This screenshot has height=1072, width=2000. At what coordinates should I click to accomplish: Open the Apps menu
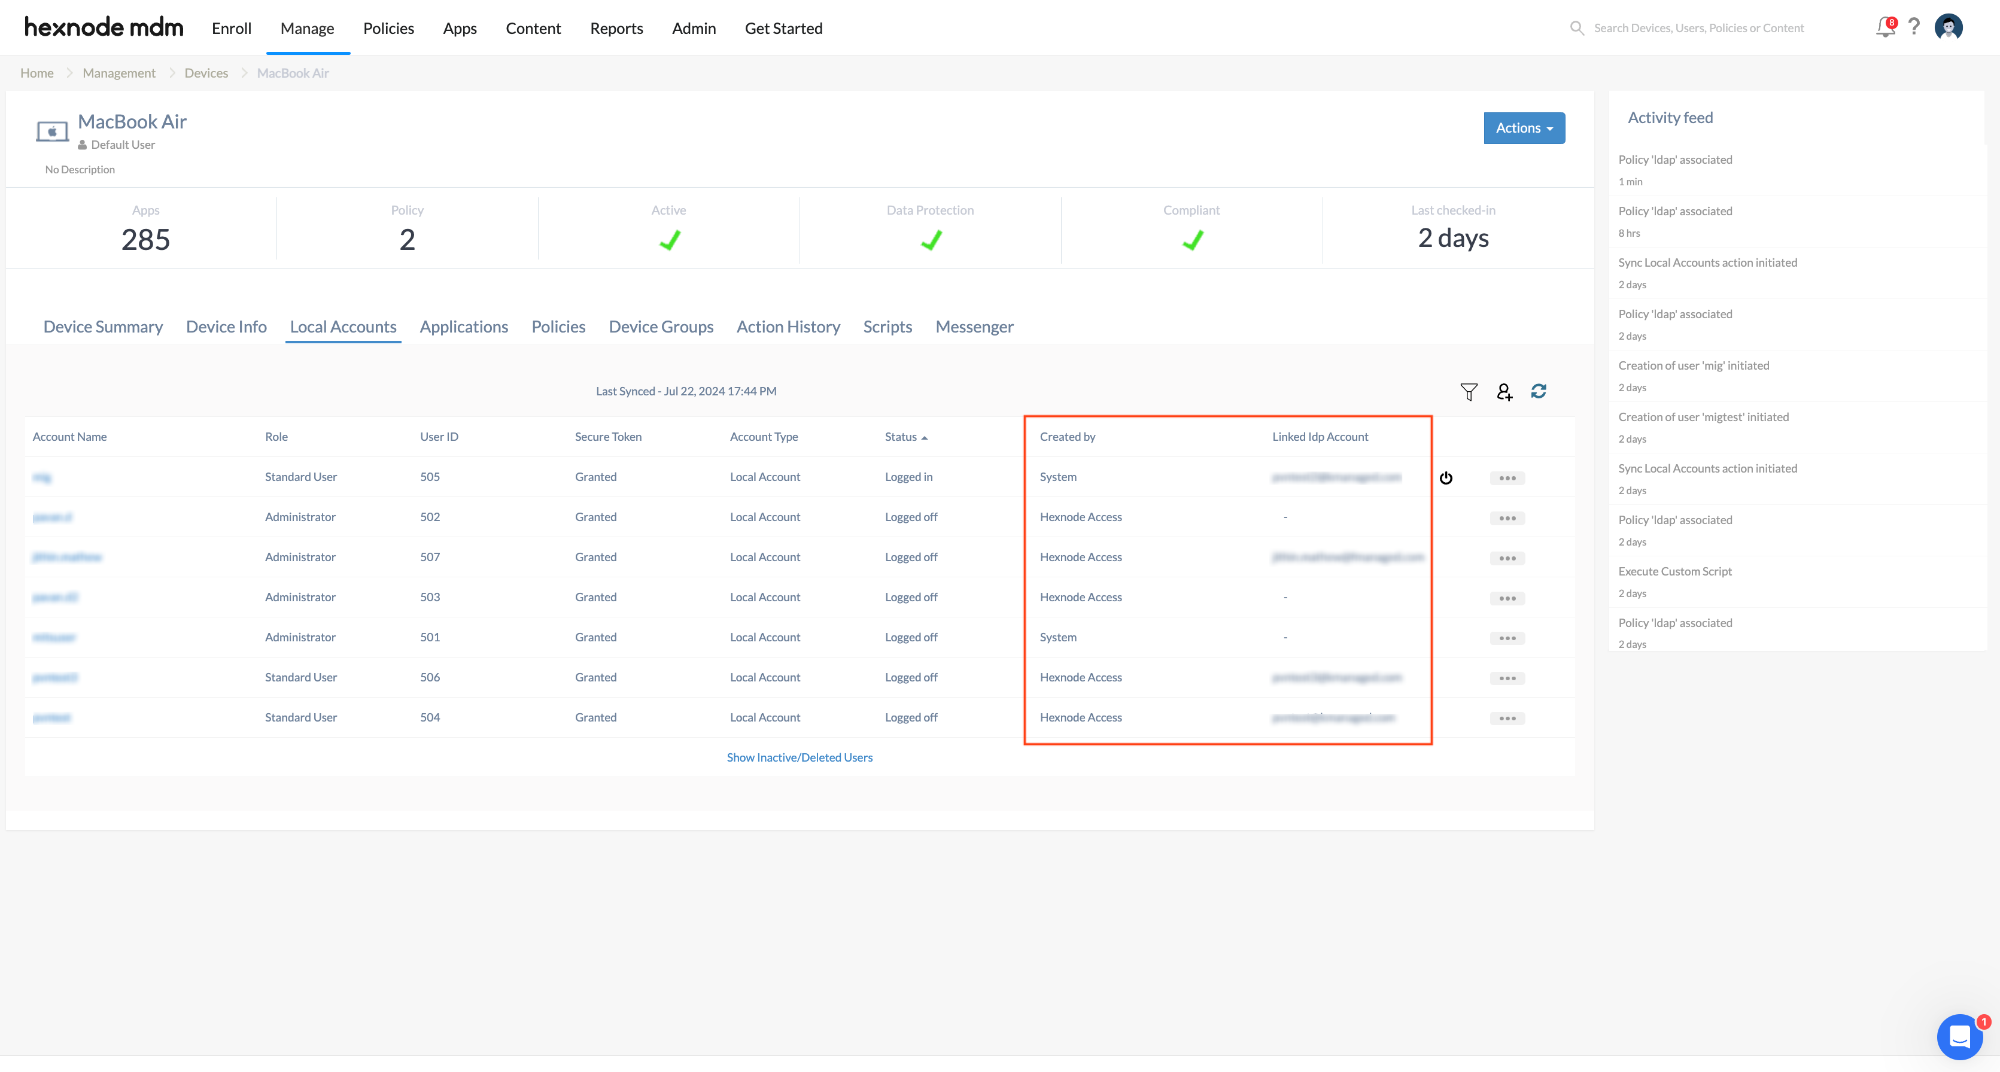tap(459, 28)
